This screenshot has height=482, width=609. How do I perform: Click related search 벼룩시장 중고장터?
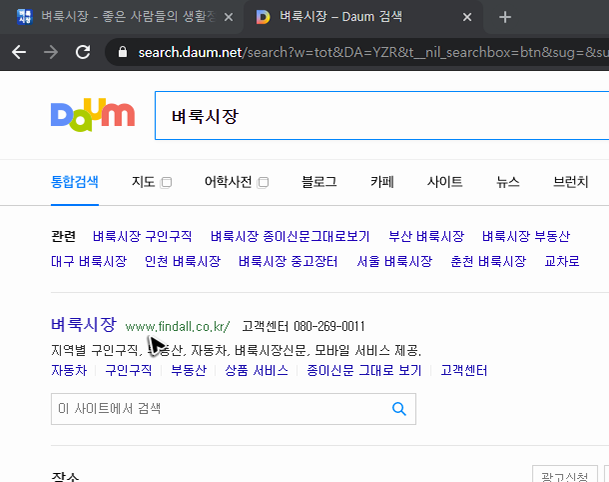point(288,261)
